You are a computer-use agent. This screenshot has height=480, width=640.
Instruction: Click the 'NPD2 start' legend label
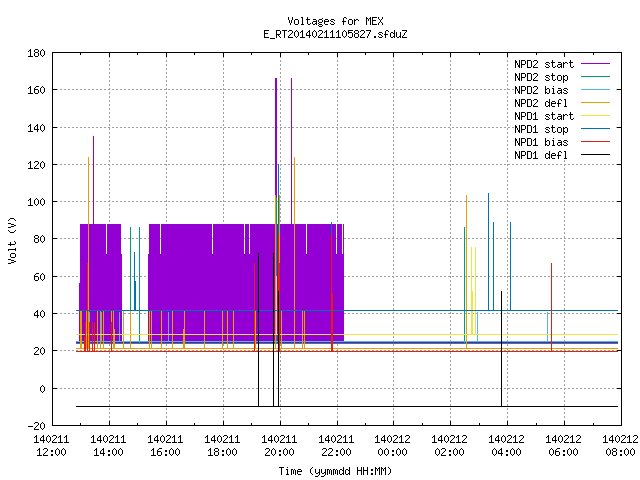tap(544, 64)
